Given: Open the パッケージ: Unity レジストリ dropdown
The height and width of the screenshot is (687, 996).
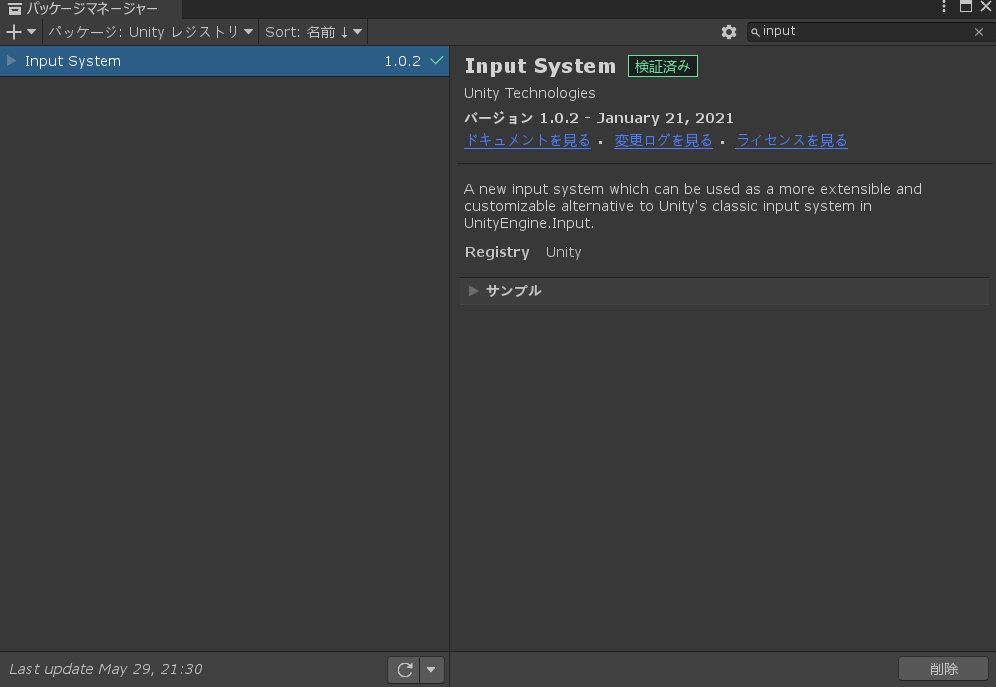Looking at the screenshot, I should click(151, 32).
